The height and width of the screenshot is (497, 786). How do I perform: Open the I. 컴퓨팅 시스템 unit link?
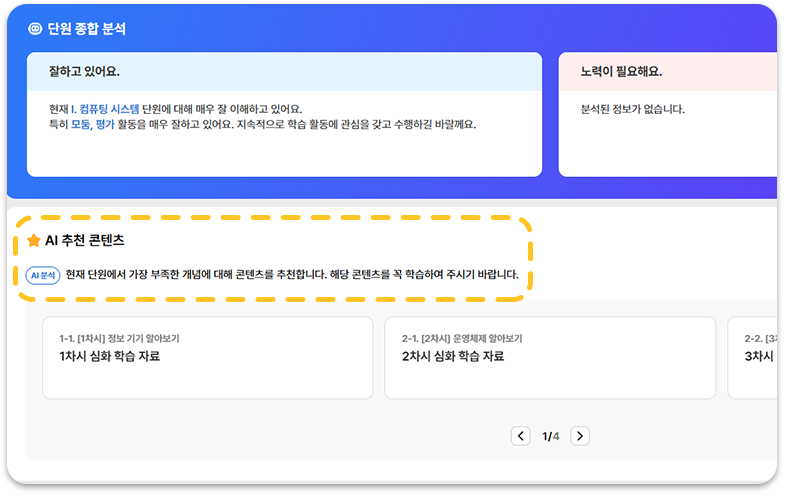tap(105, 109)
